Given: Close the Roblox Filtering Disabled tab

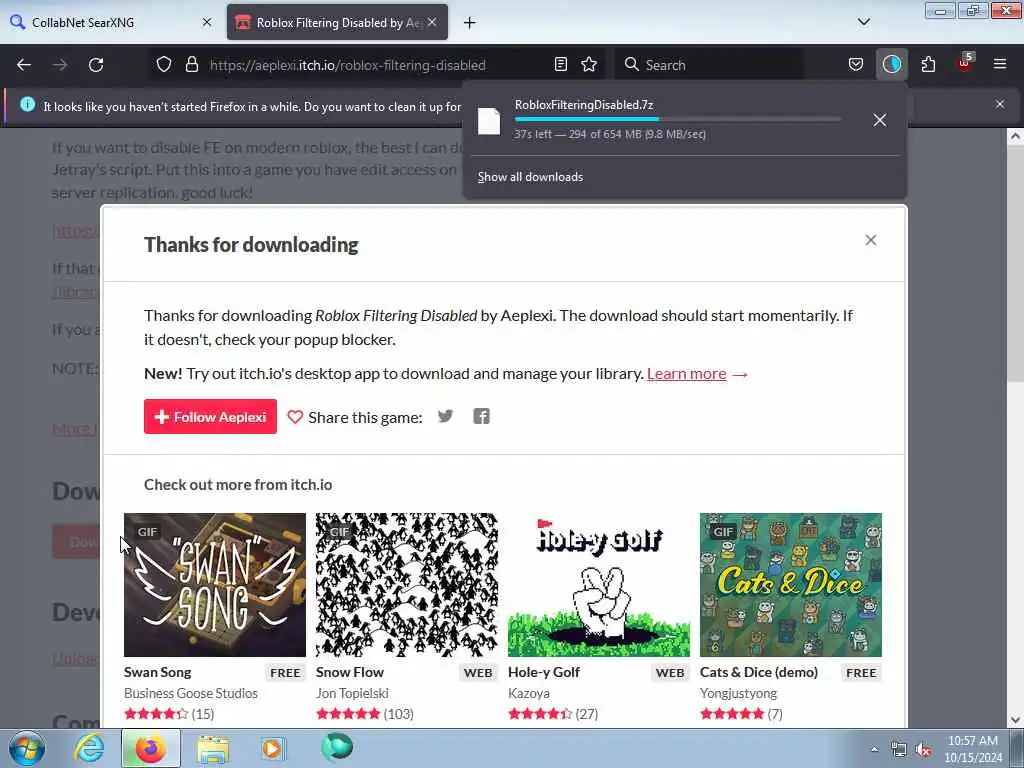Looking at the screenshot, I should pyautogui.click(x=432, y=22).
